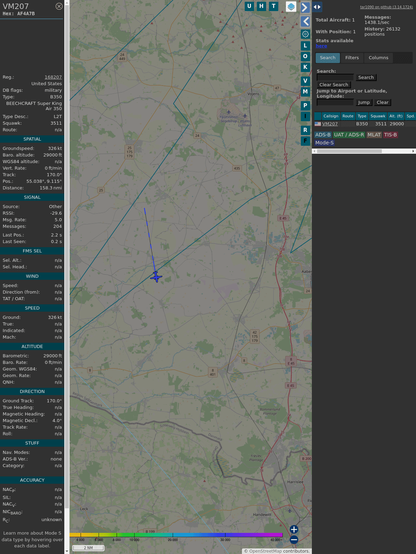The width and height of the screenshot is (416, 554).
Task: Open the stats 'here' link
Action: (321, 46)
